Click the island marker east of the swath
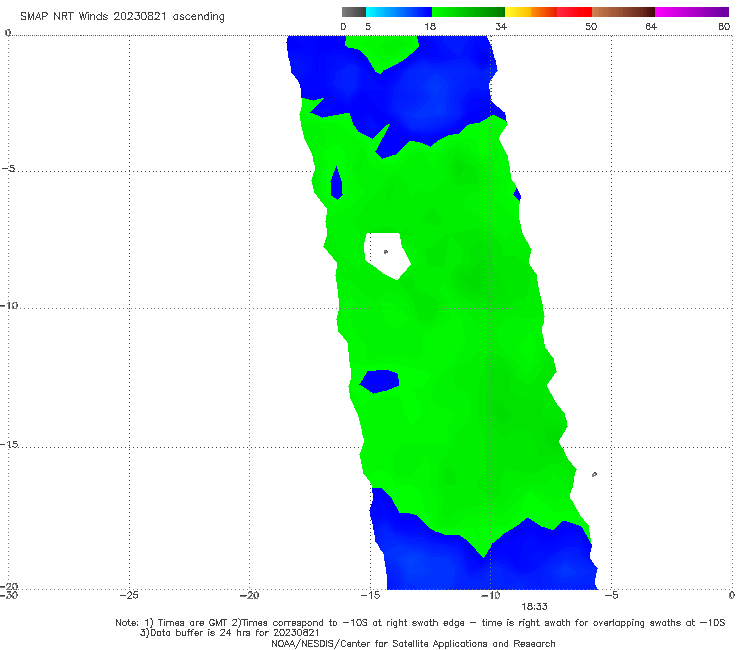The image size is (740, 650). coord(594,474)
